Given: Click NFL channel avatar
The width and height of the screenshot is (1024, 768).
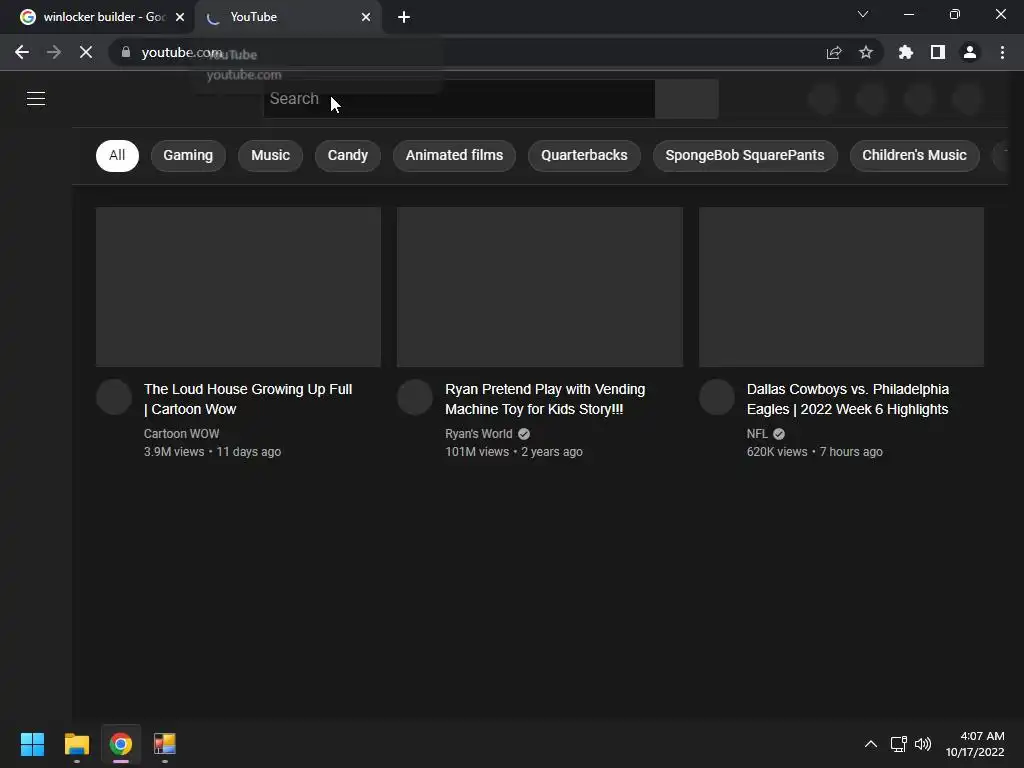Looking at the screenshot, I should (x=716, y=397).
